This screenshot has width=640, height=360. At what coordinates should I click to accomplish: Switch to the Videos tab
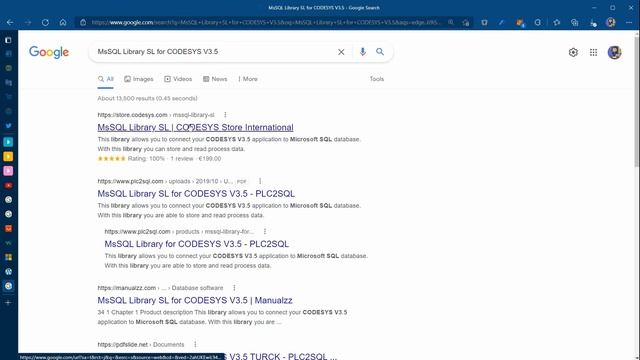pyautogui.click(x=178, y=79)
